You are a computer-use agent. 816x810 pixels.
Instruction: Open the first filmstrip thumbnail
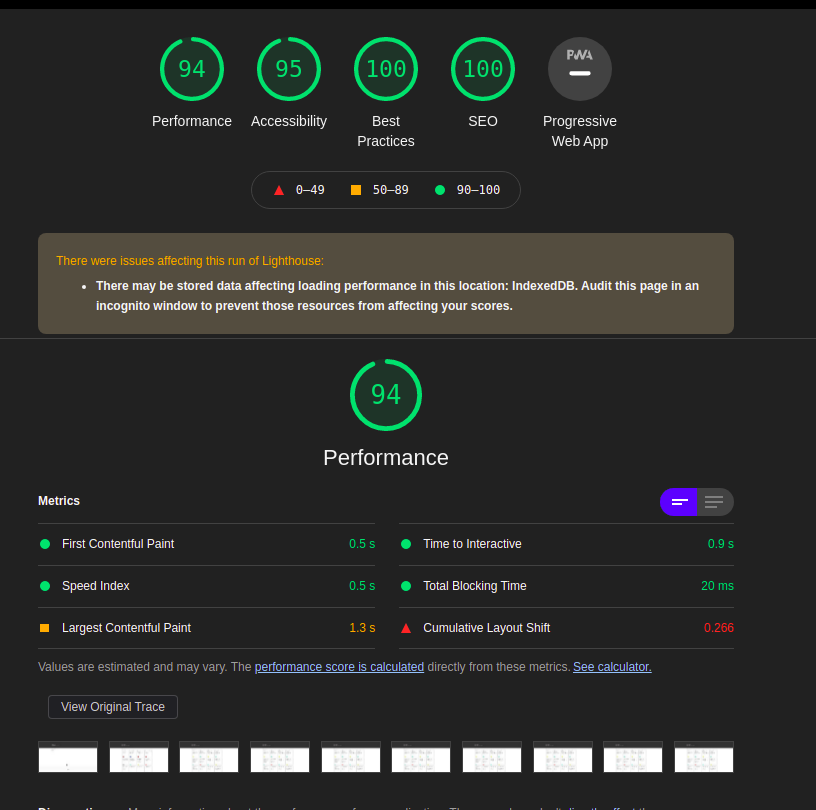pos(68,757)
